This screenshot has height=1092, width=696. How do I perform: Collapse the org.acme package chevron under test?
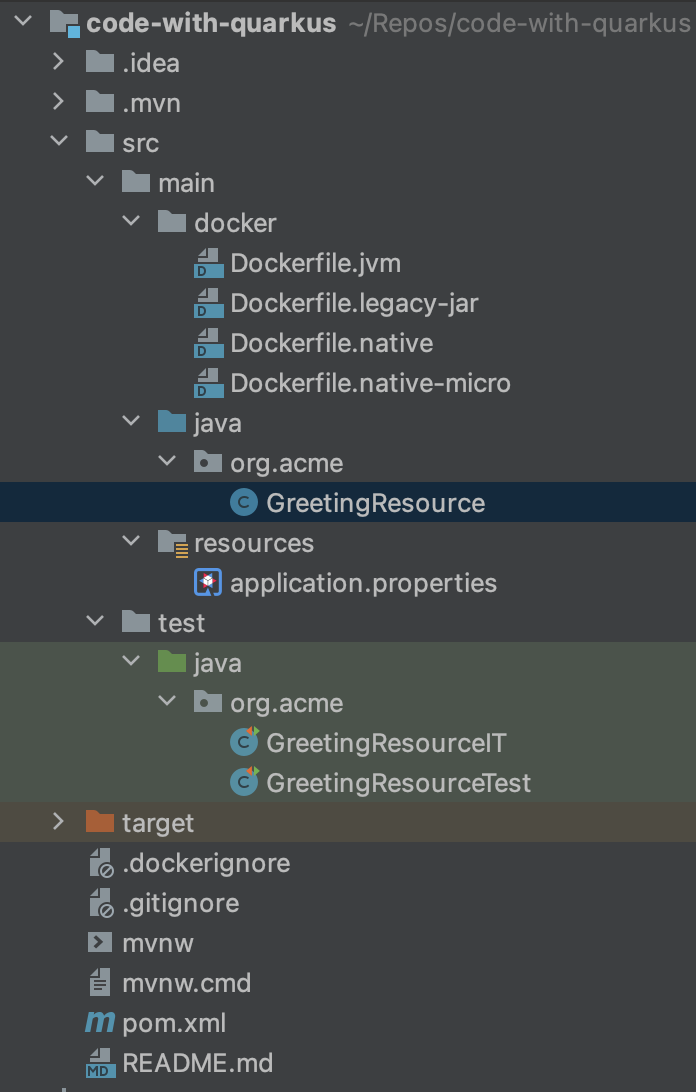(x=167, y=701)
